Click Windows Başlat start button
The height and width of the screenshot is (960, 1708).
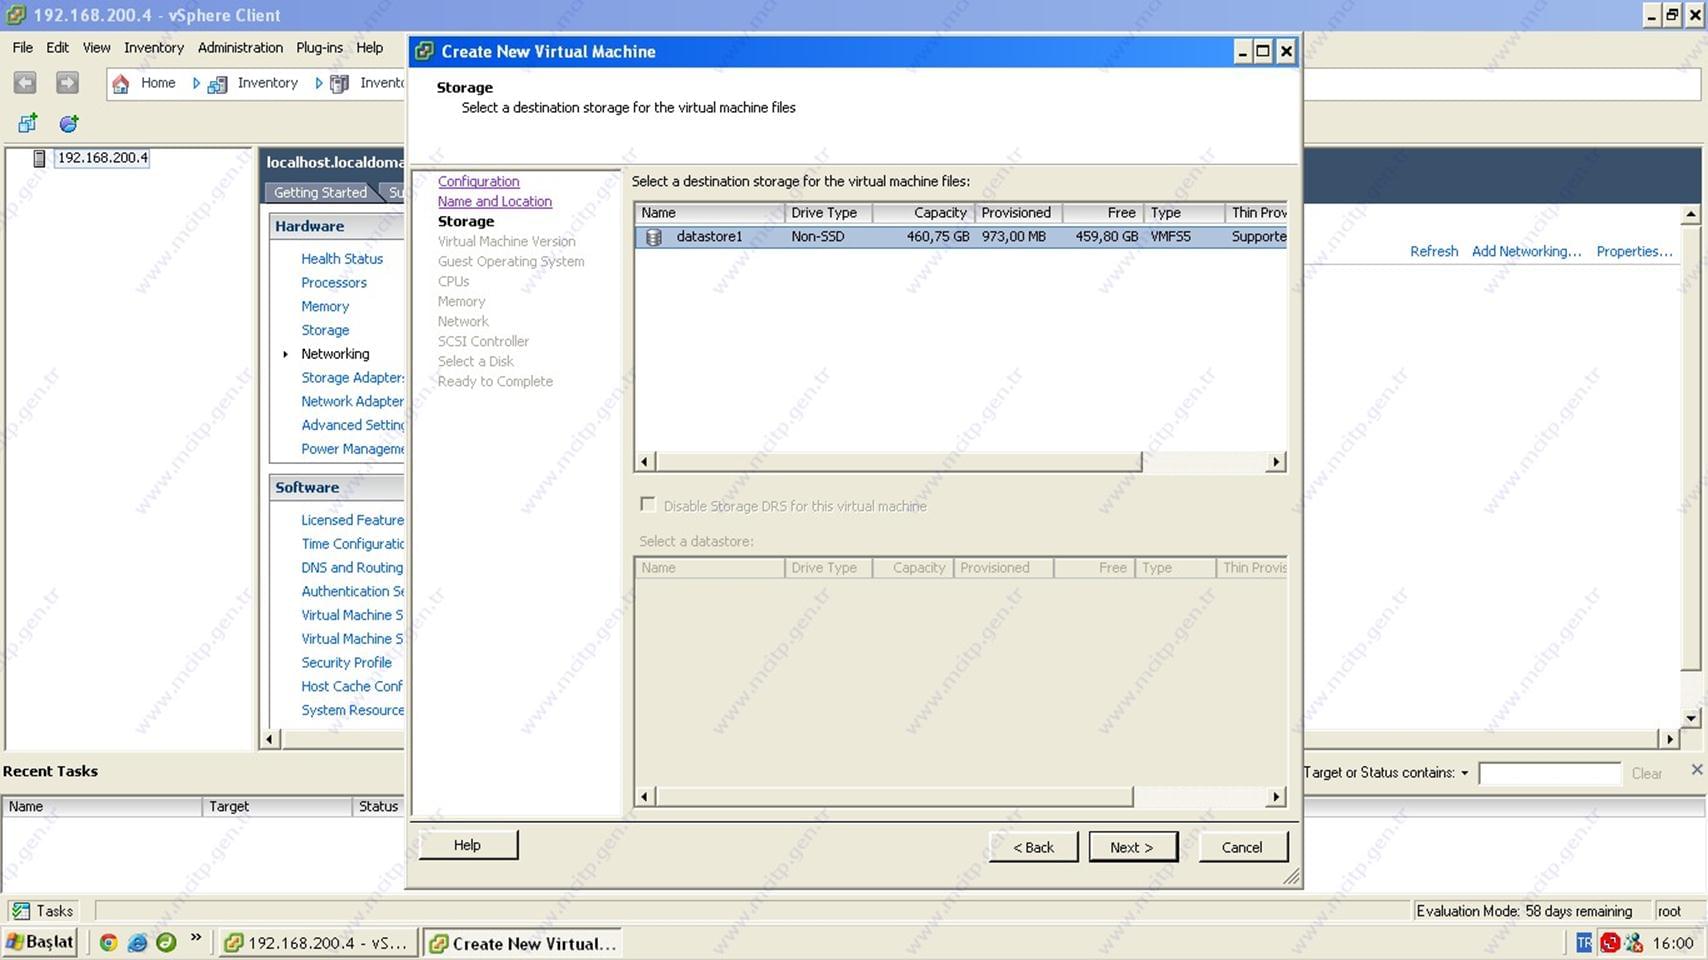tap(40, 942)
